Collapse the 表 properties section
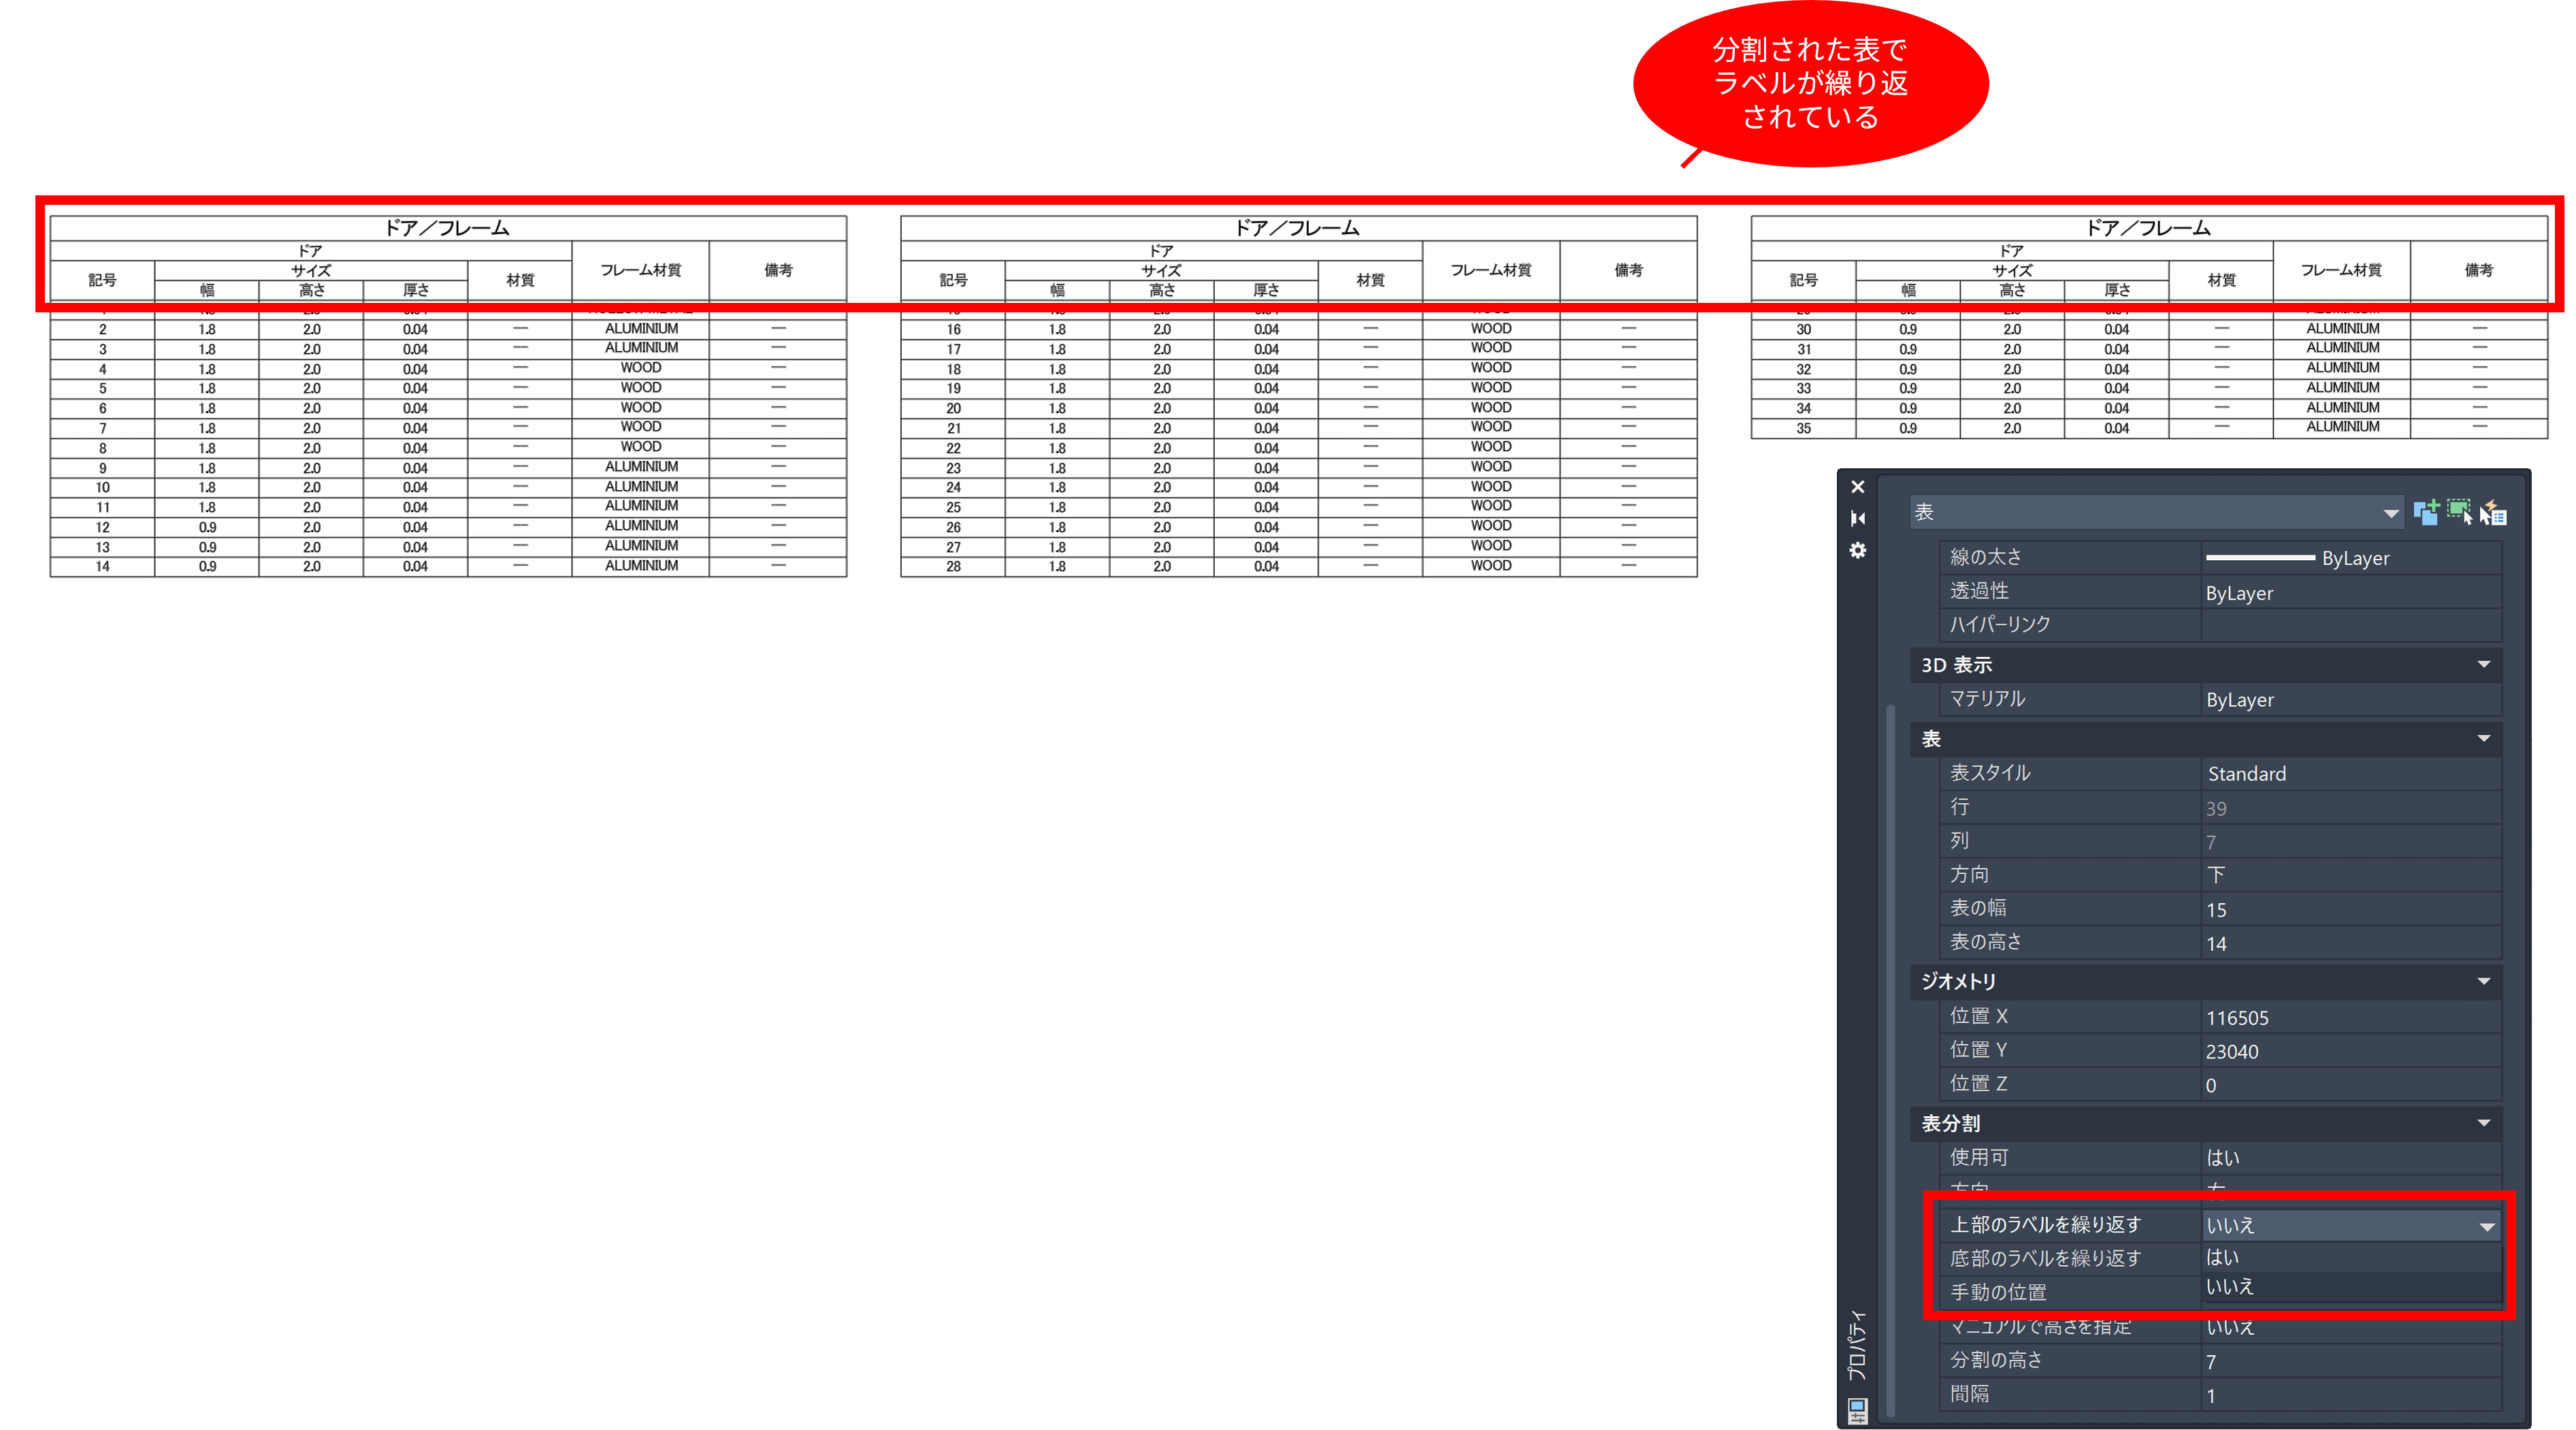2576x1430 pixels. tap(2484, 739)
